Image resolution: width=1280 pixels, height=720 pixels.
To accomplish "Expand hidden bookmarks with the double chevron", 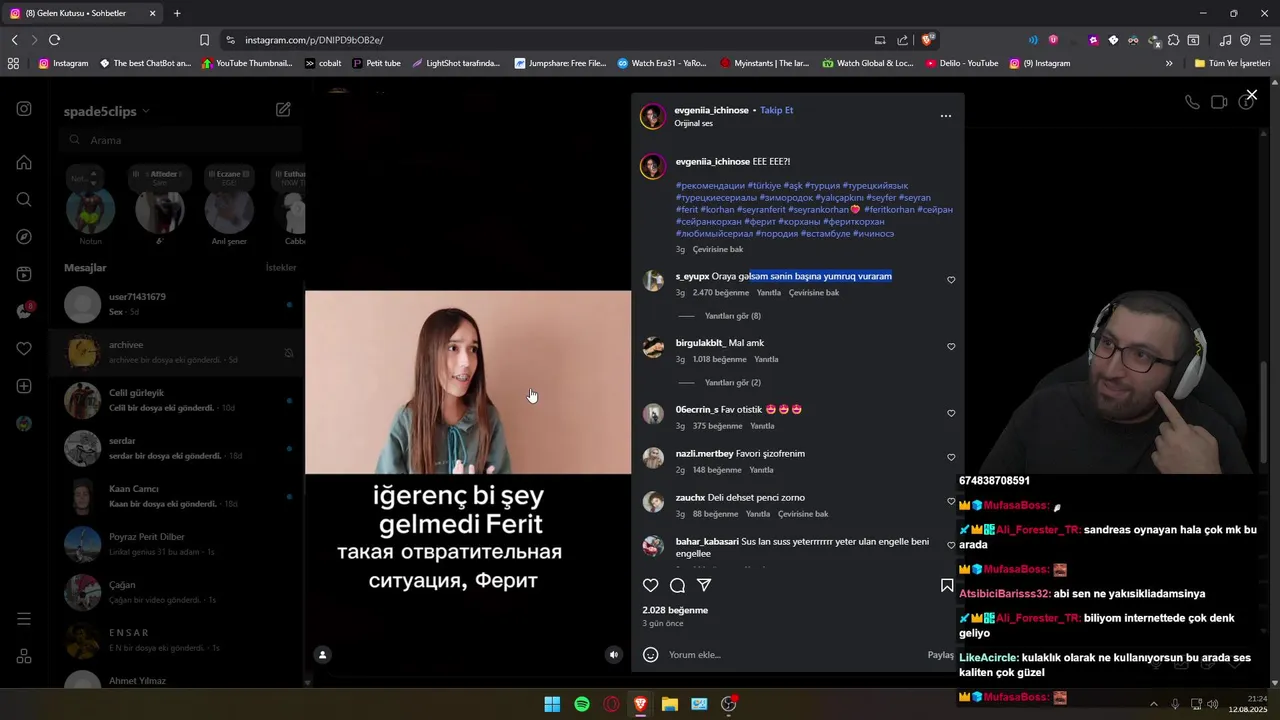I will [x=1169, y=63].
